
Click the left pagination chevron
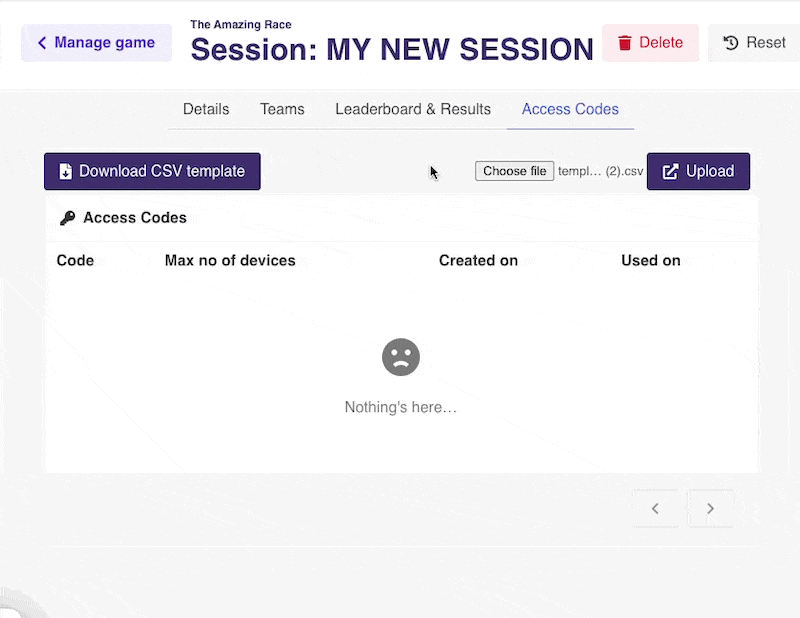tap(656, 508)
